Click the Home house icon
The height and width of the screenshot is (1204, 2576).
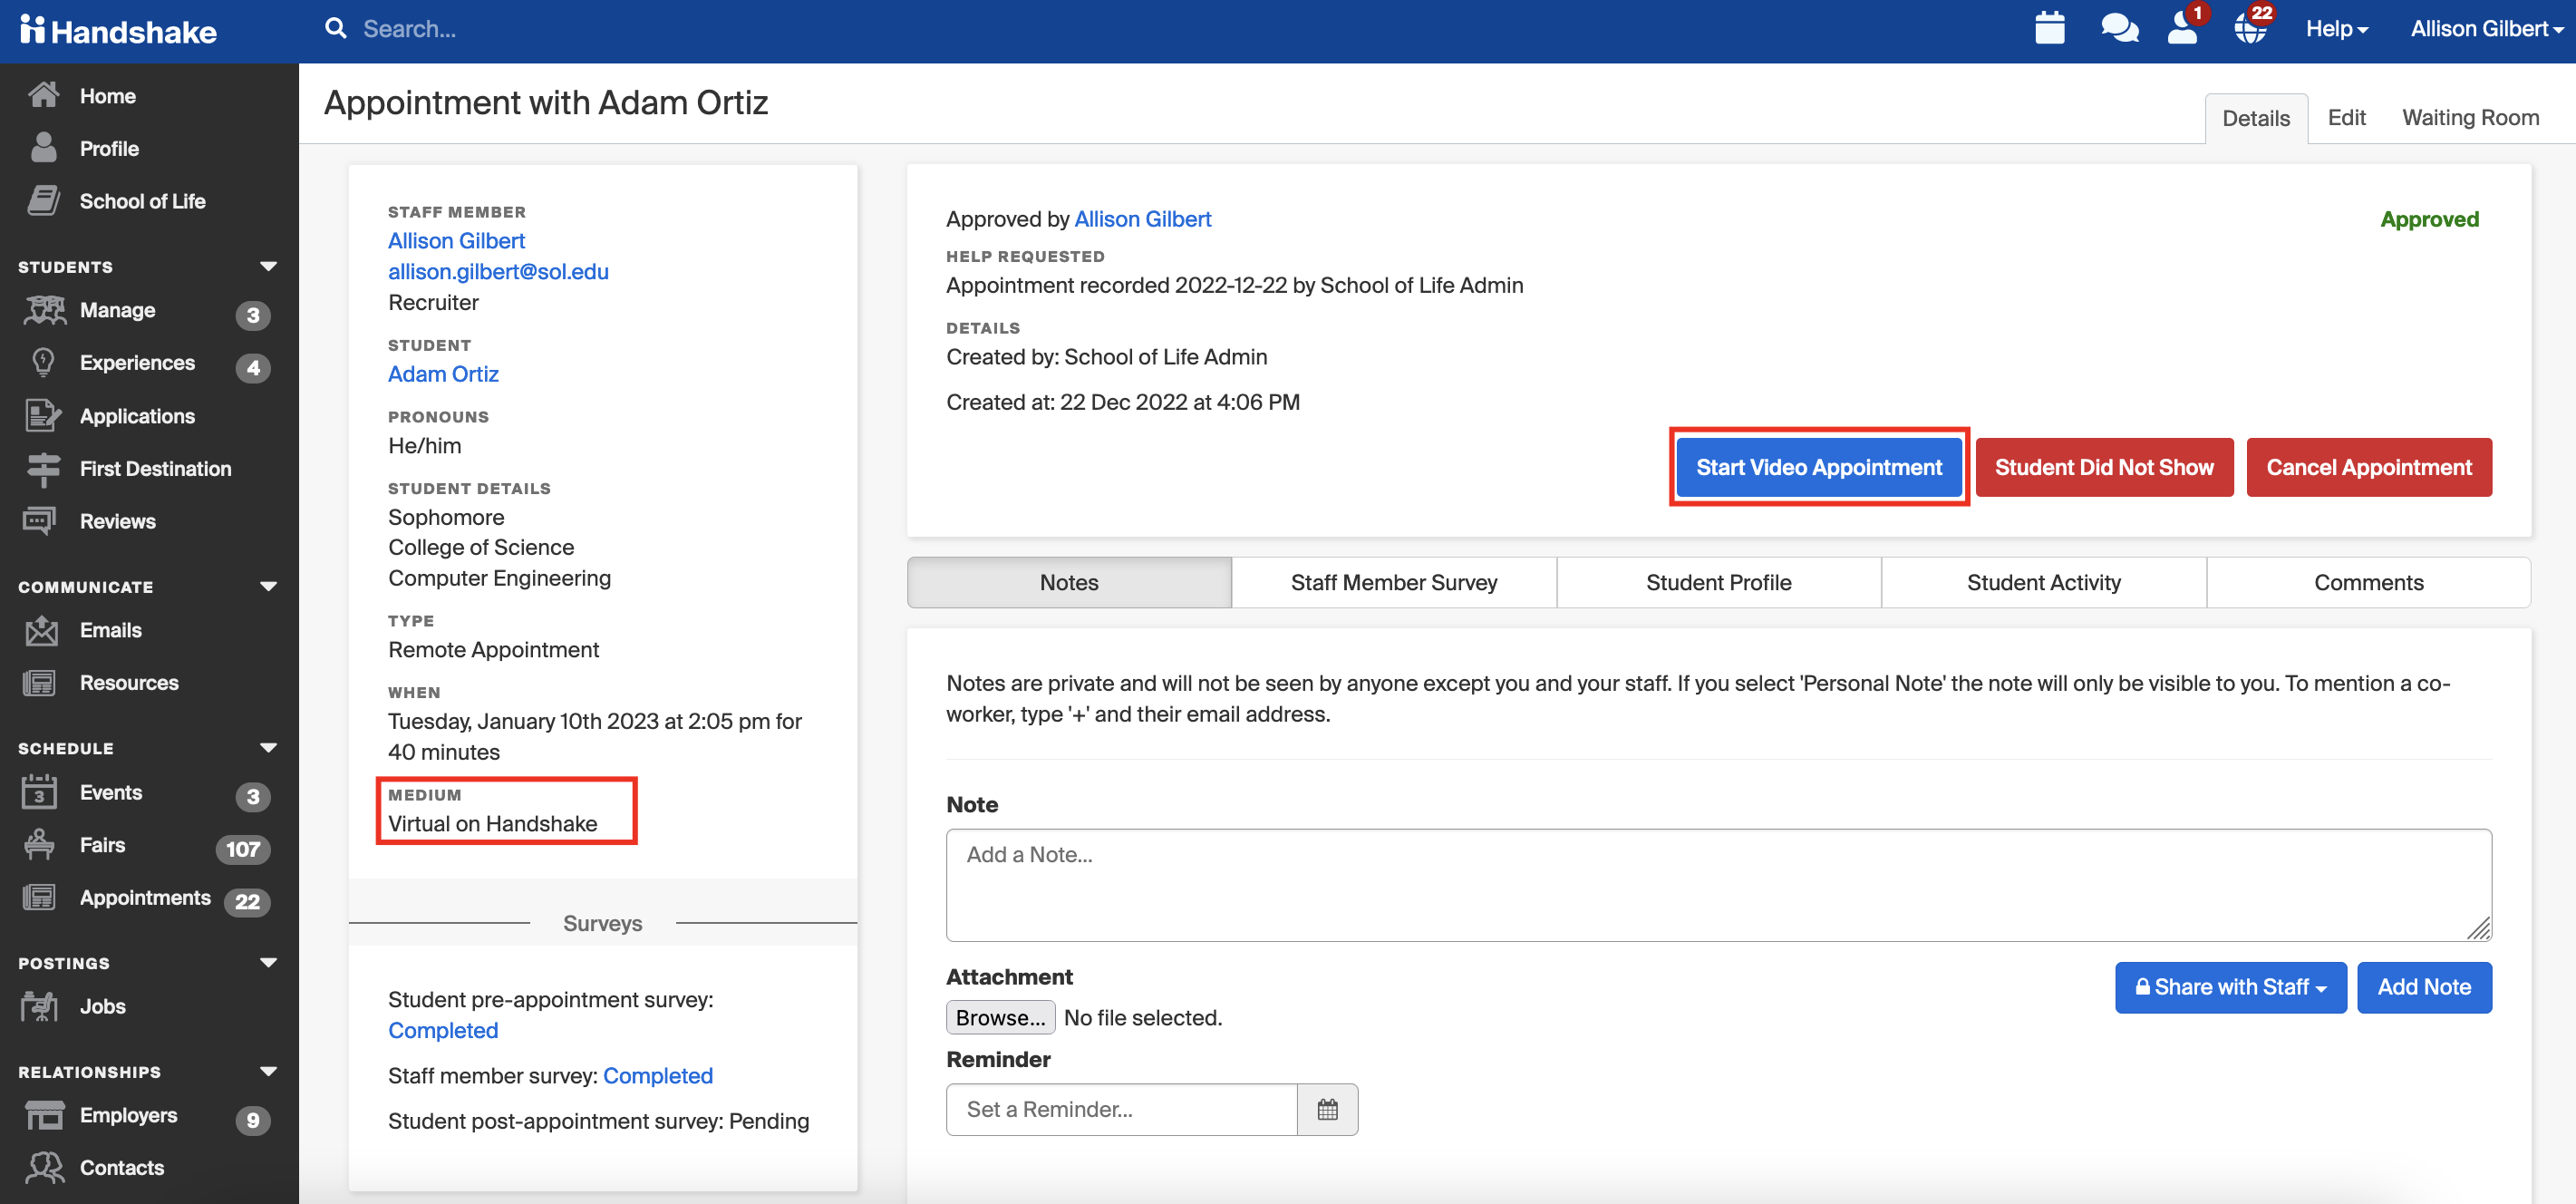(43, 95)
